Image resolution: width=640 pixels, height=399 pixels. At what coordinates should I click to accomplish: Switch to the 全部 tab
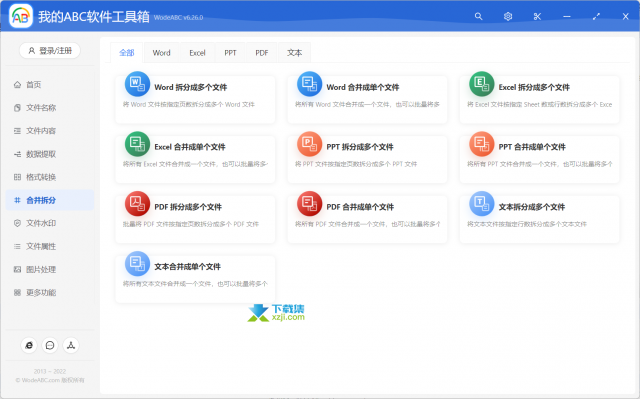[127, 53]
